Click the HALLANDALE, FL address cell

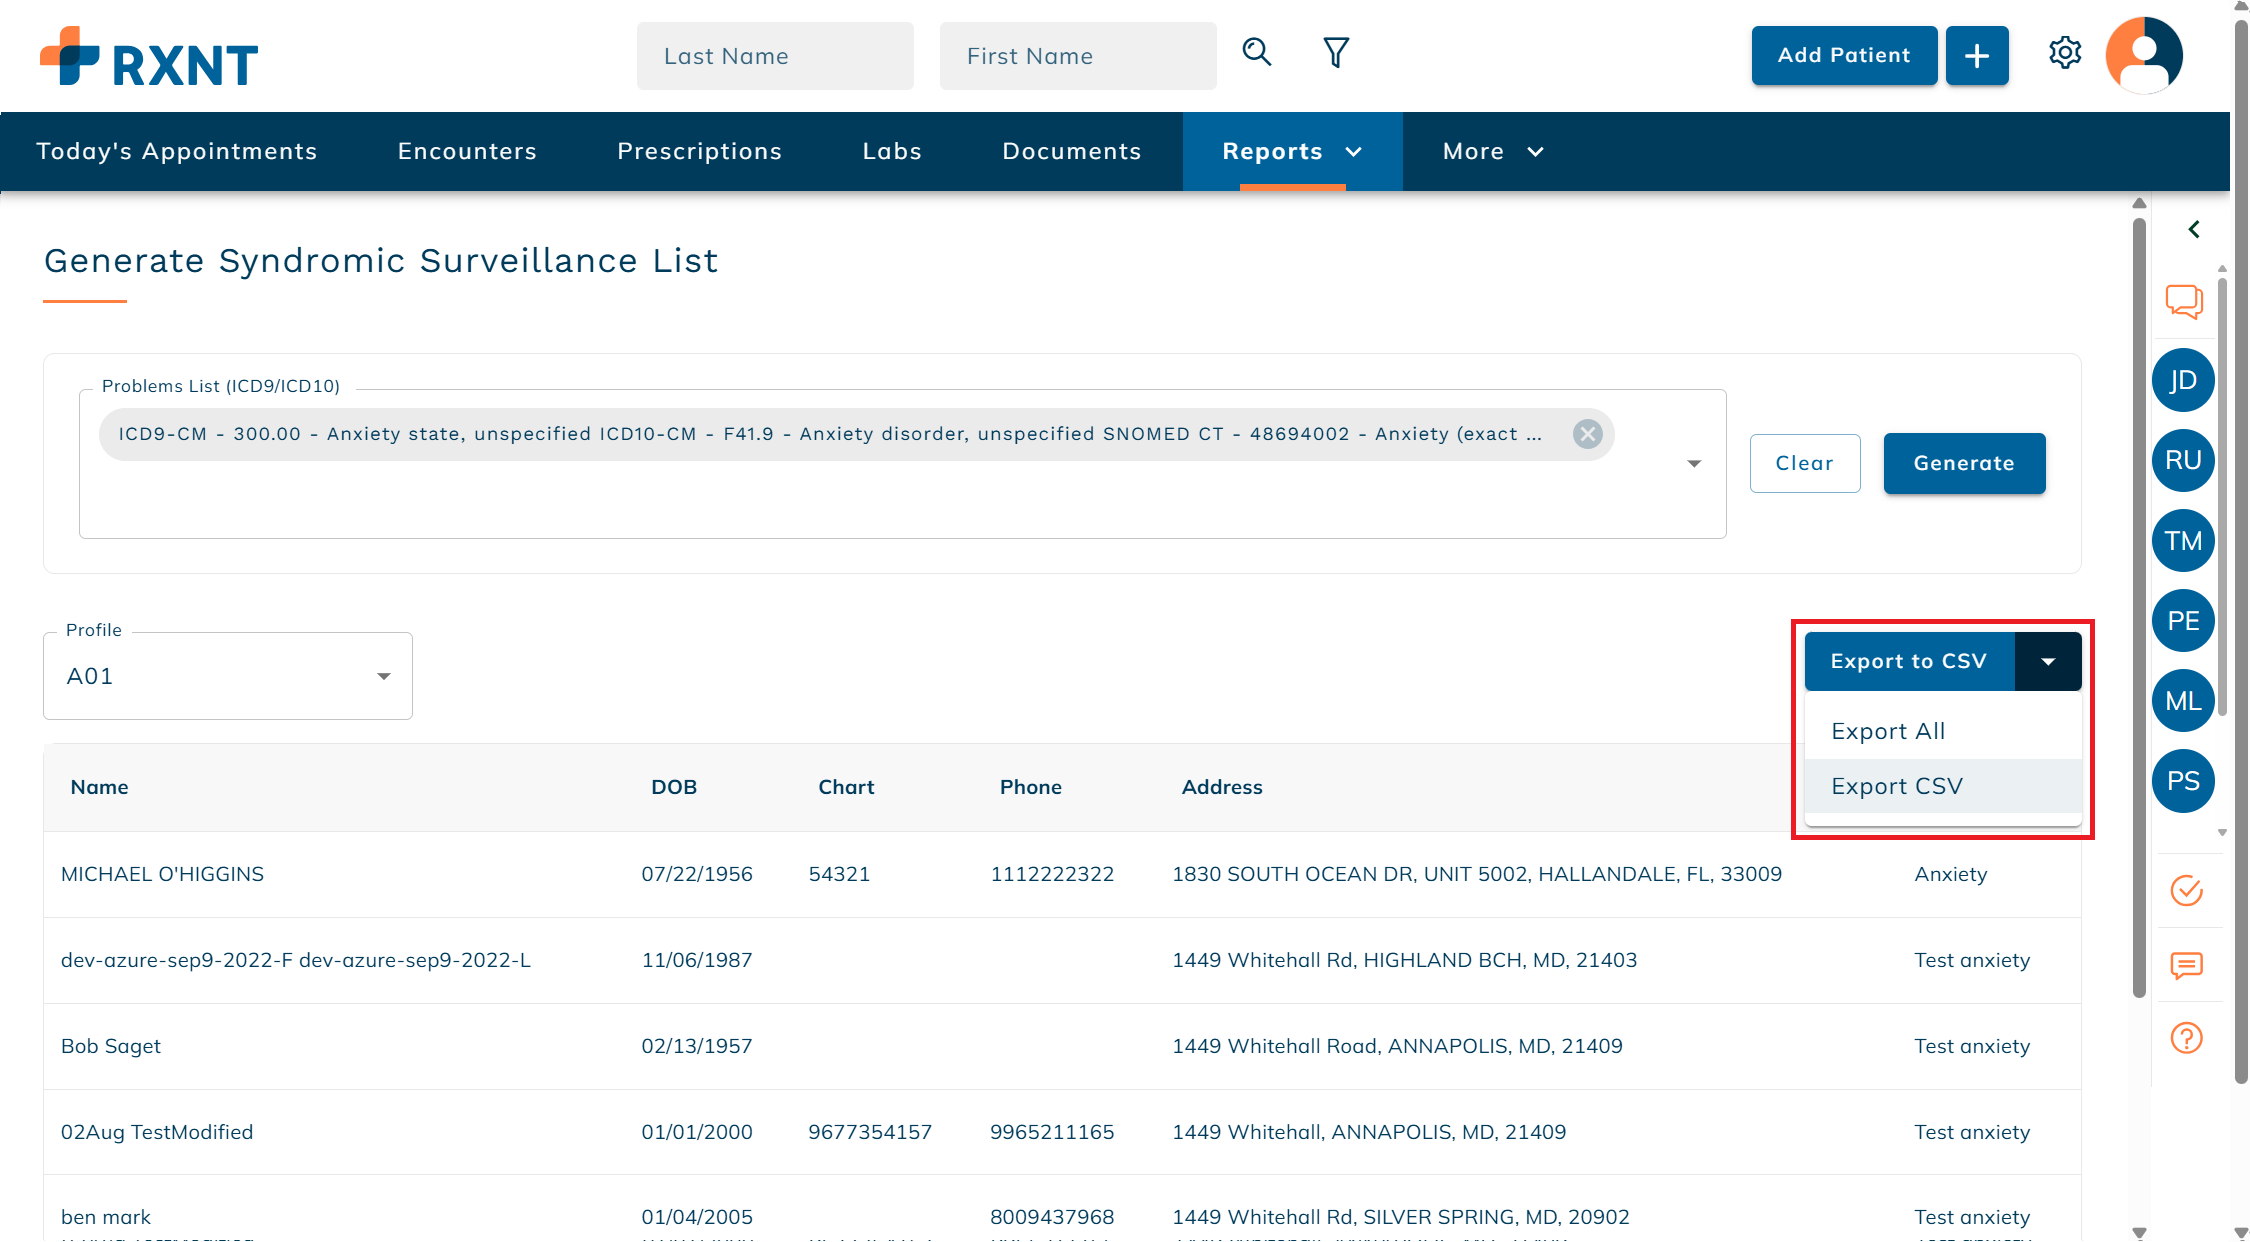[x=1477, y=874]
